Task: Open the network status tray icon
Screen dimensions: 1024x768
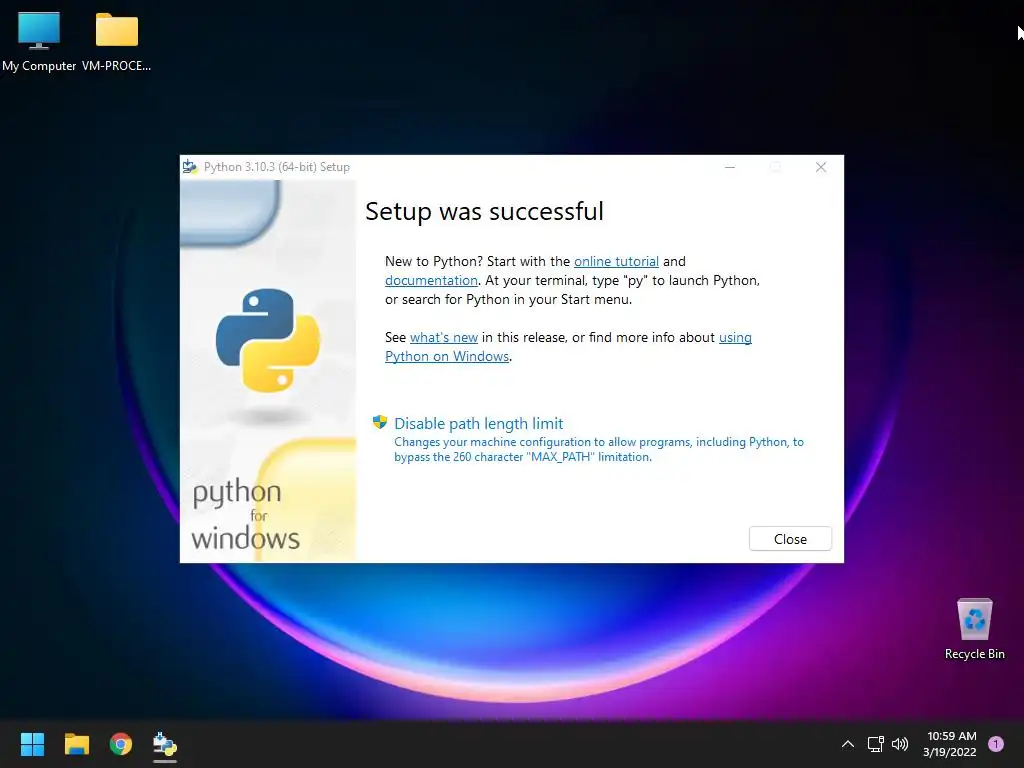Action: 875,744
